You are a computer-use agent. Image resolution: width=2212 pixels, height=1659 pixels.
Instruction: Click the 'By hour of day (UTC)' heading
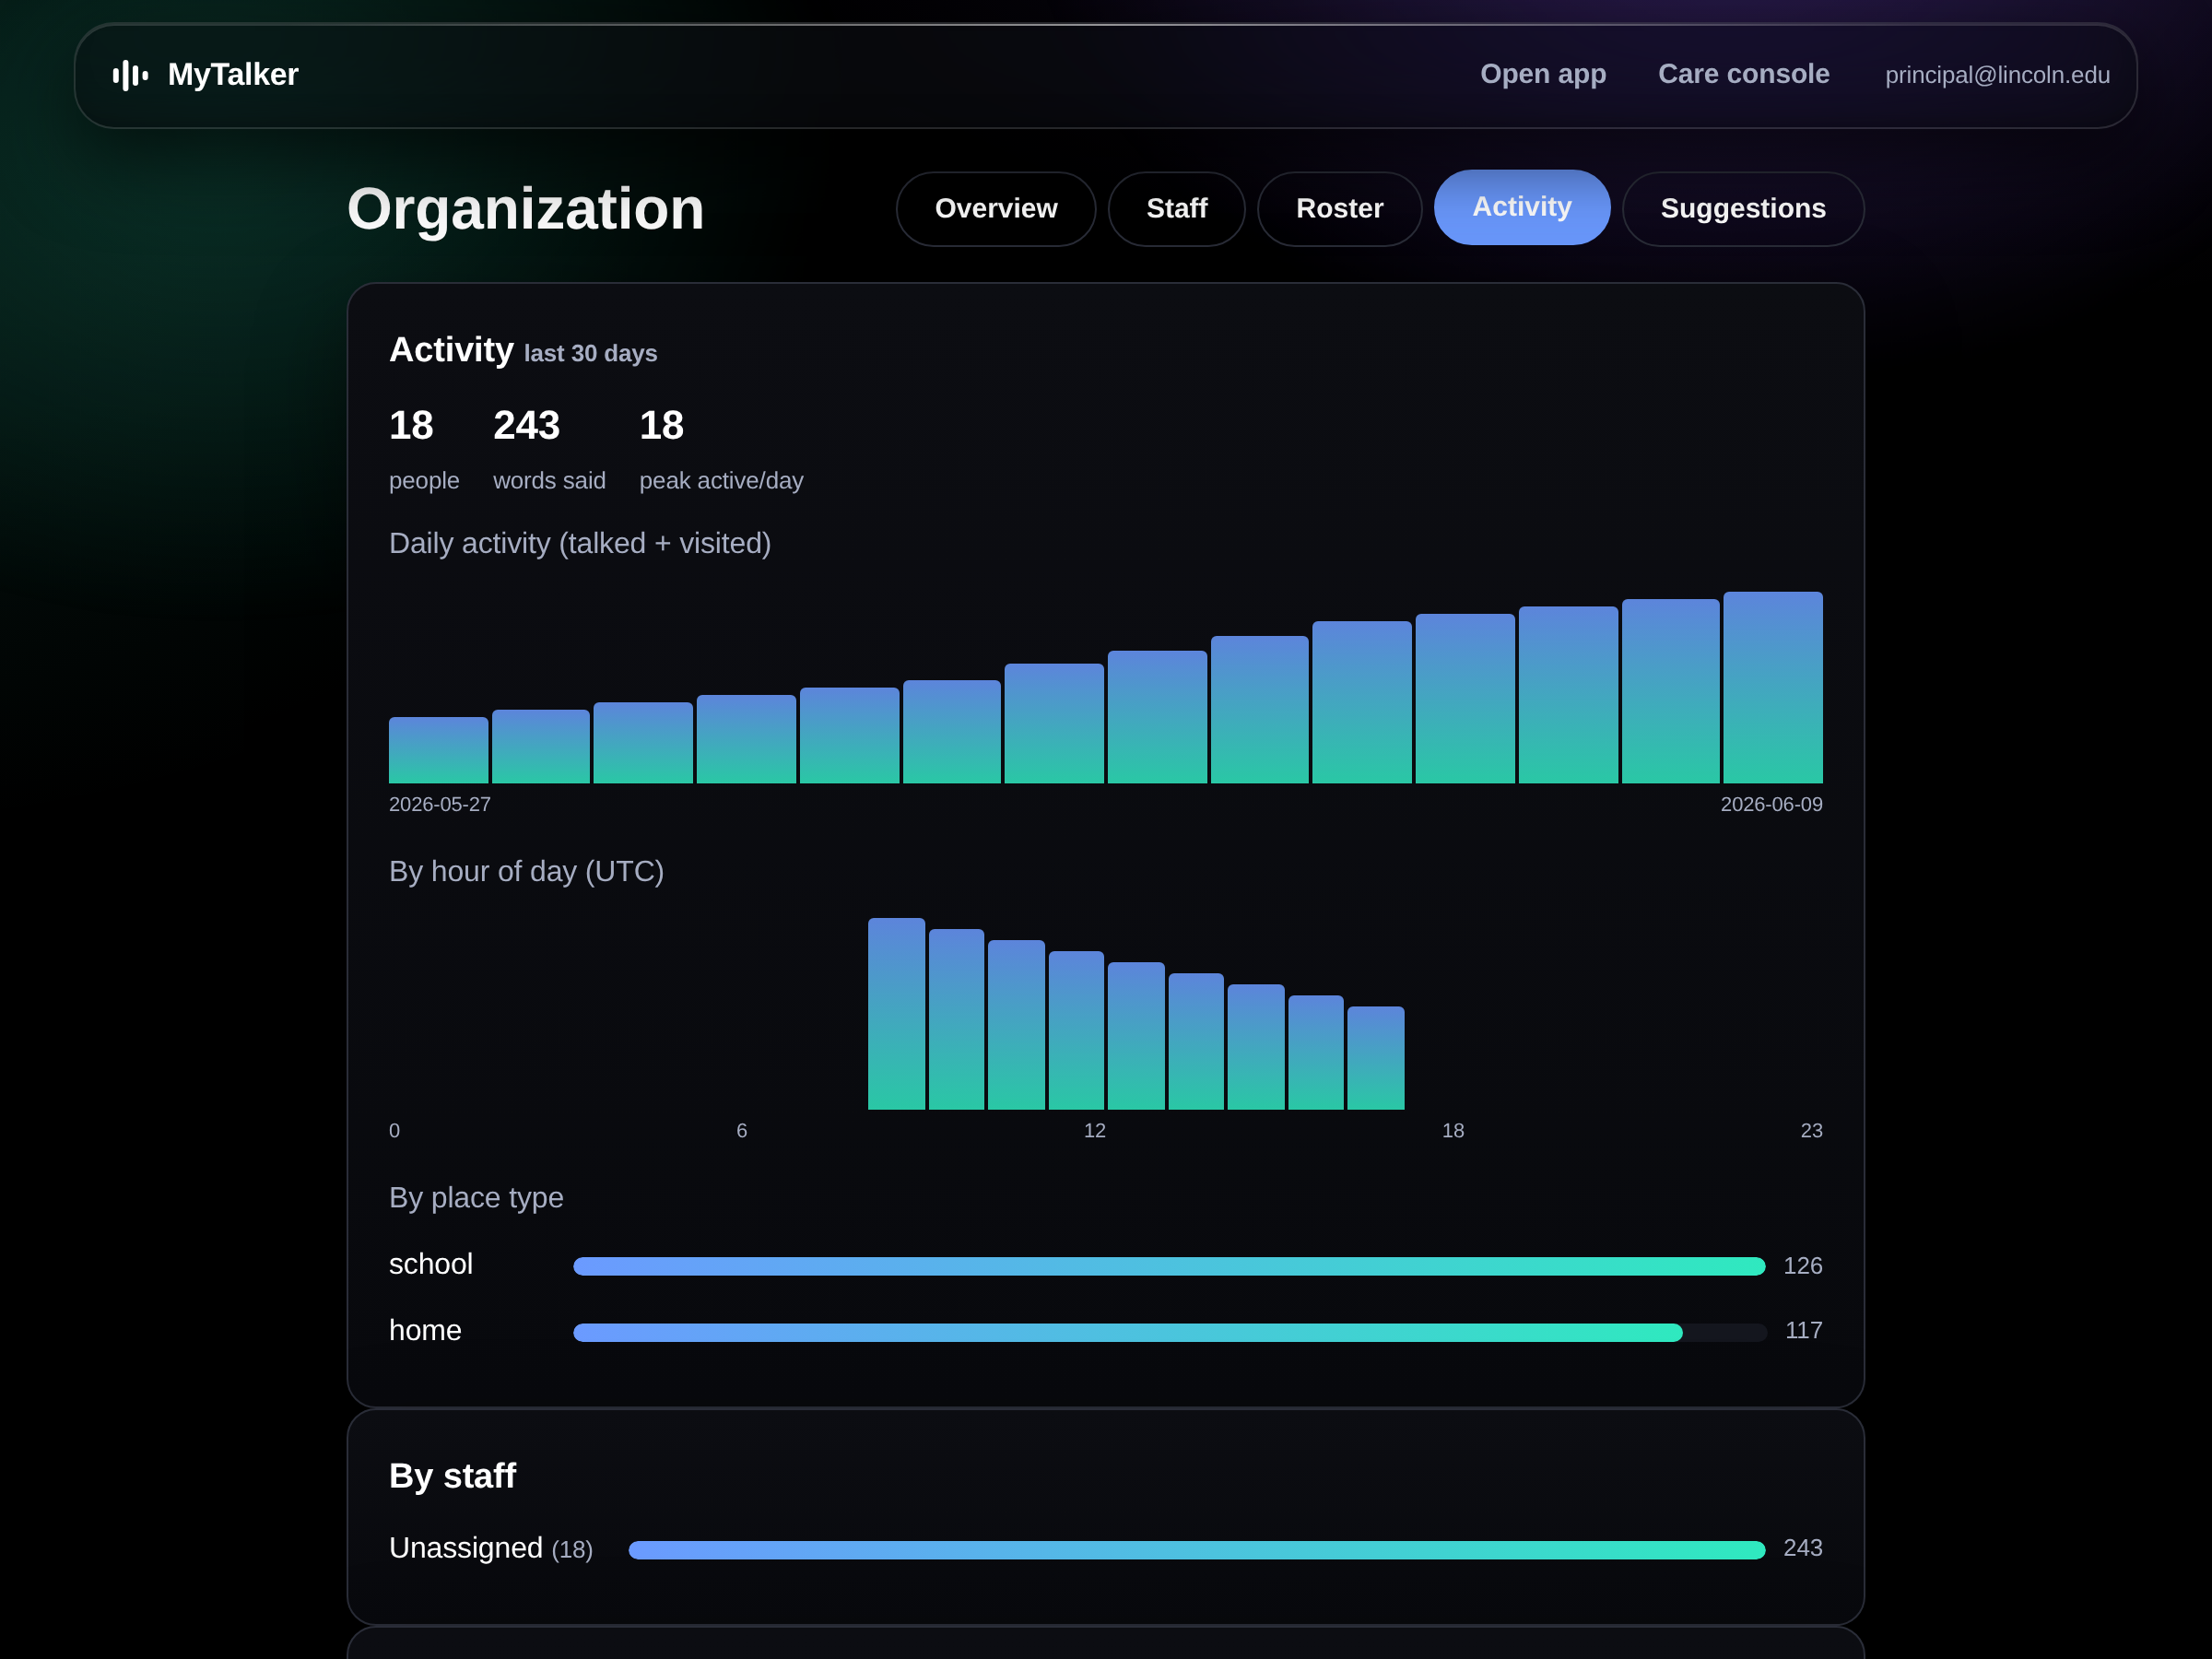click(526, 872)
